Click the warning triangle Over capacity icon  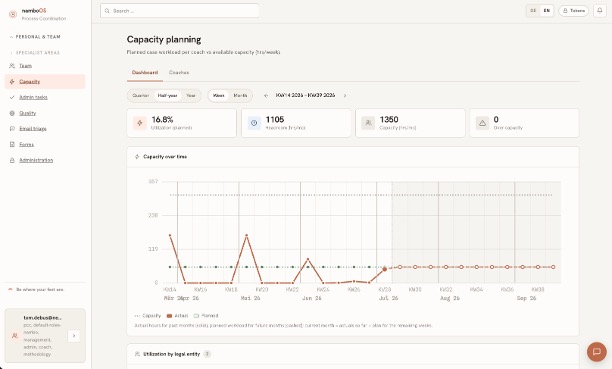coord(482,123)
